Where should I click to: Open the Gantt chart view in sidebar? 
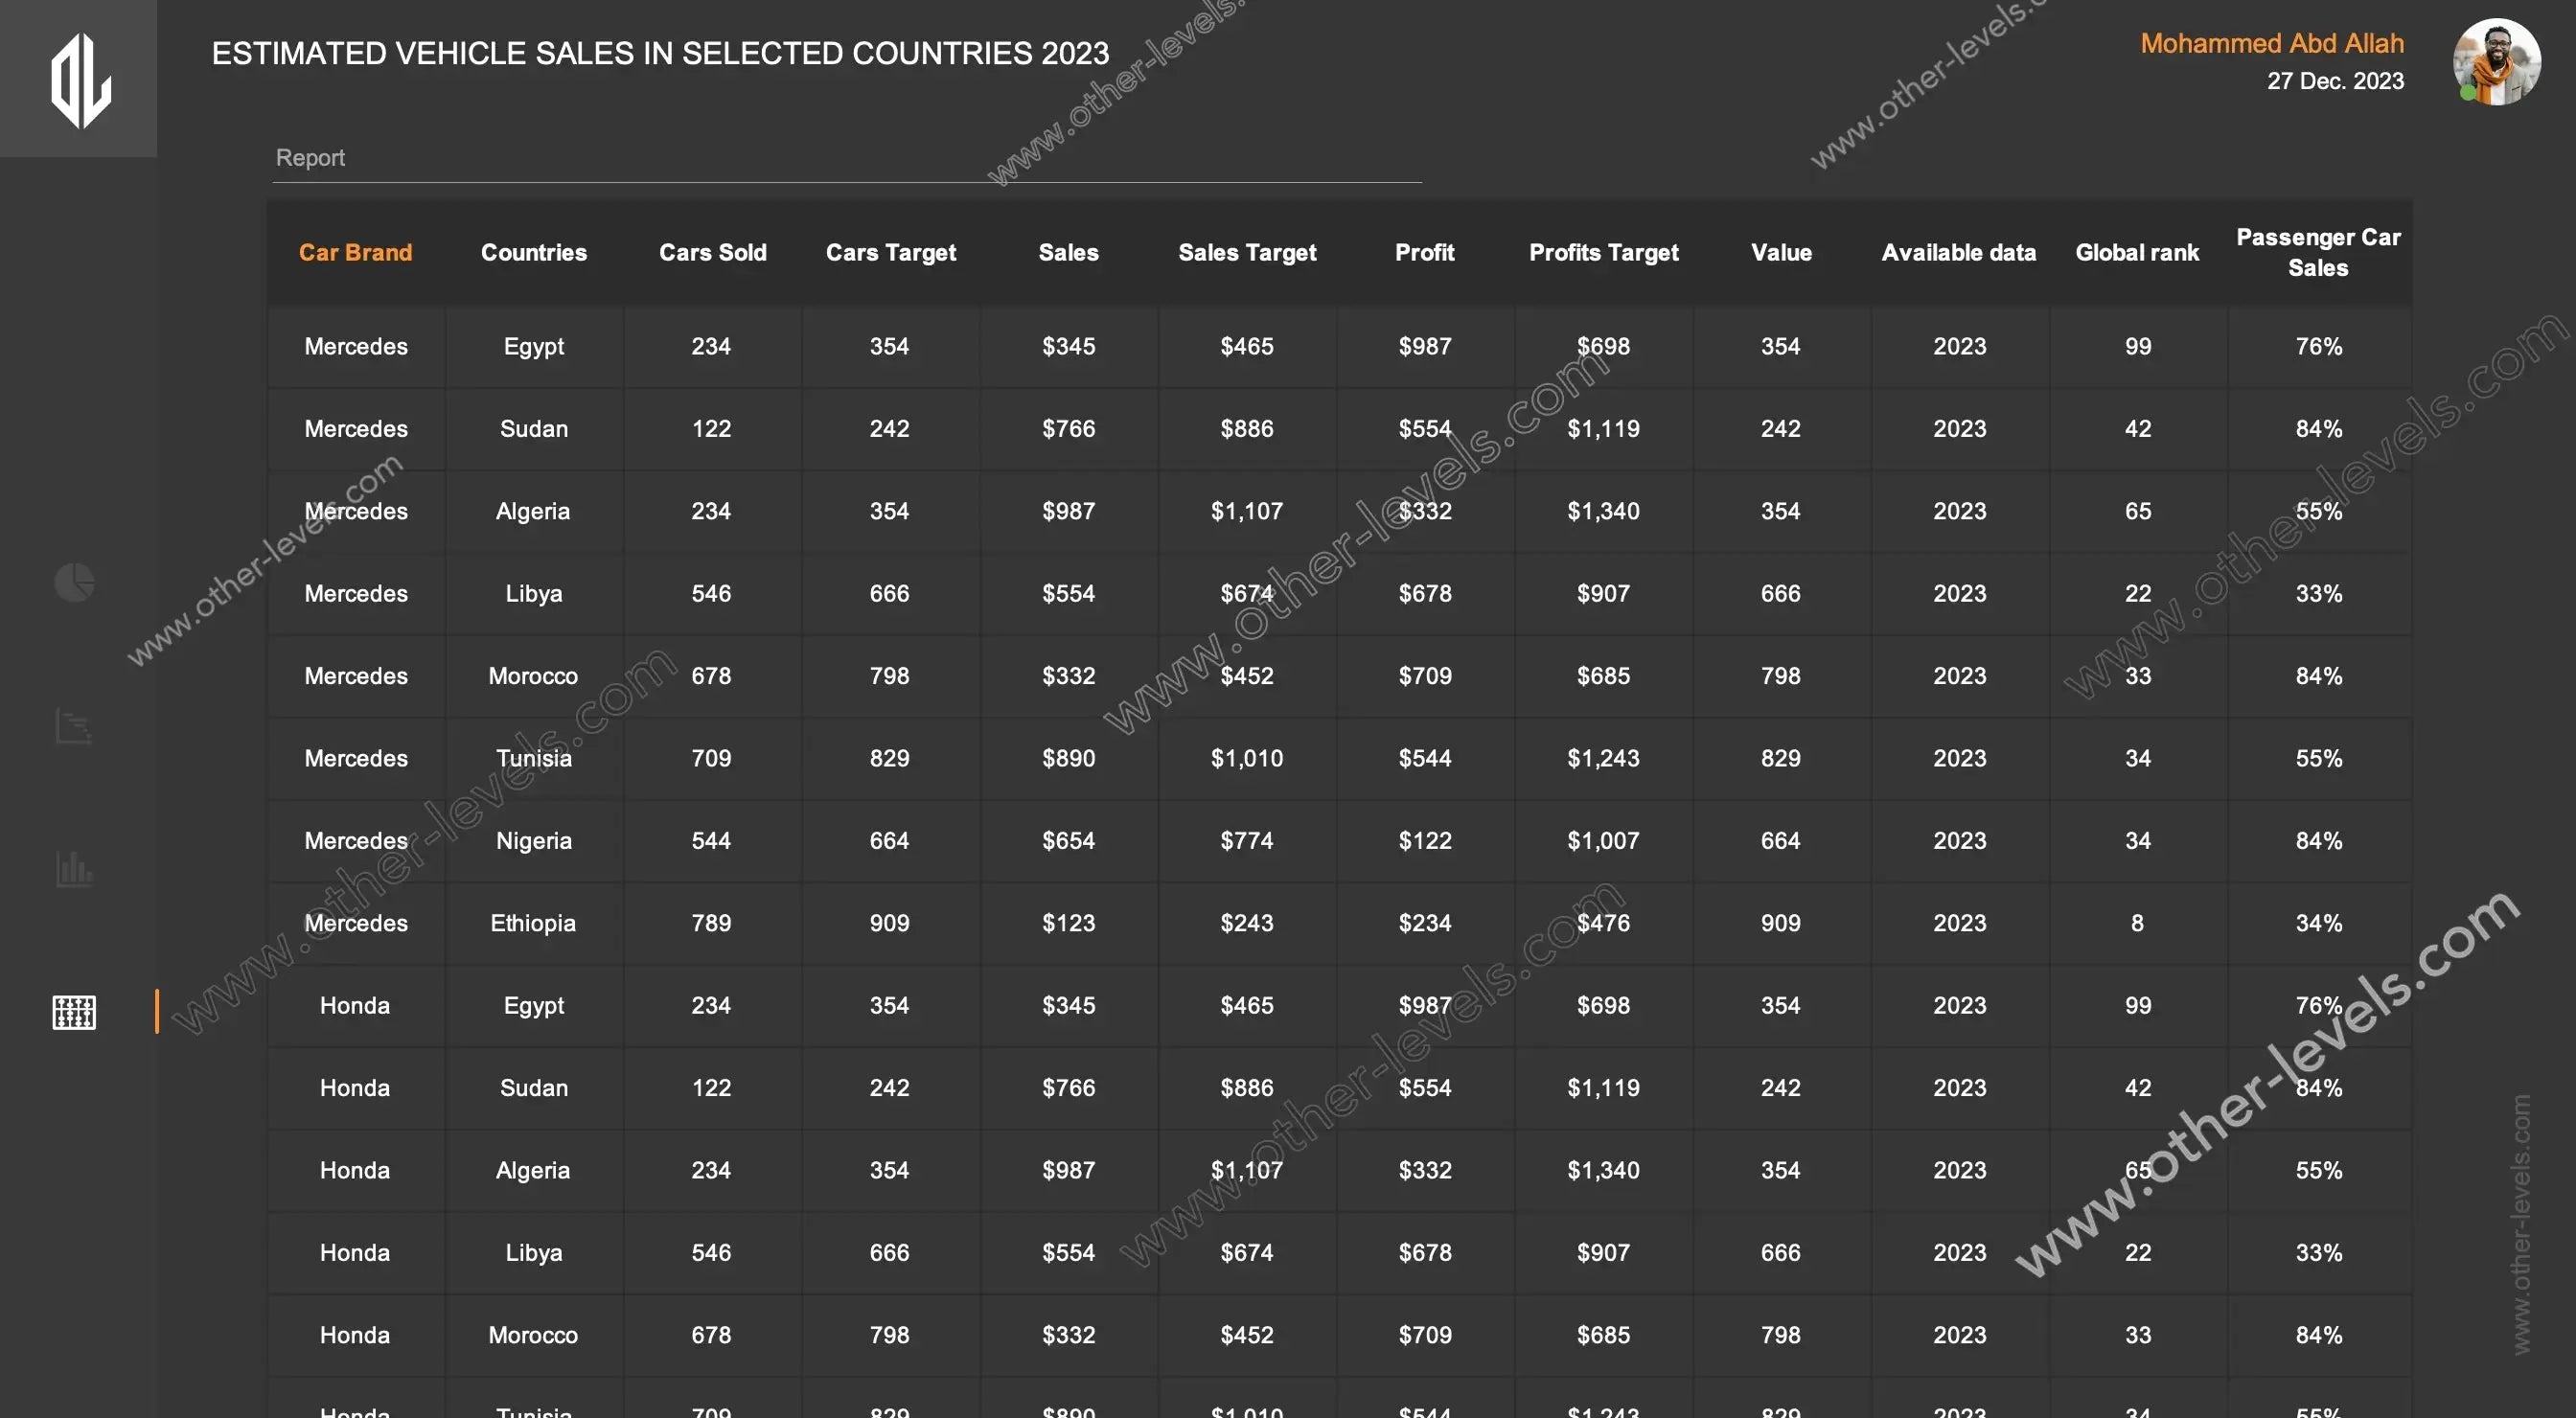tap(74, 726)
